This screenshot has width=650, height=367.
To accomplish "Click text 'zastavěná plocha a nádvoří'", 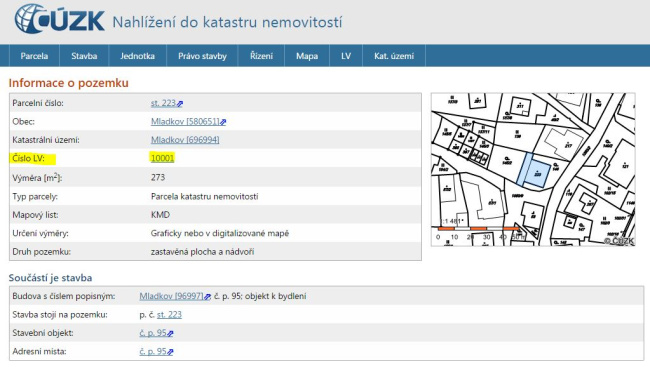I will coord(202,252).
